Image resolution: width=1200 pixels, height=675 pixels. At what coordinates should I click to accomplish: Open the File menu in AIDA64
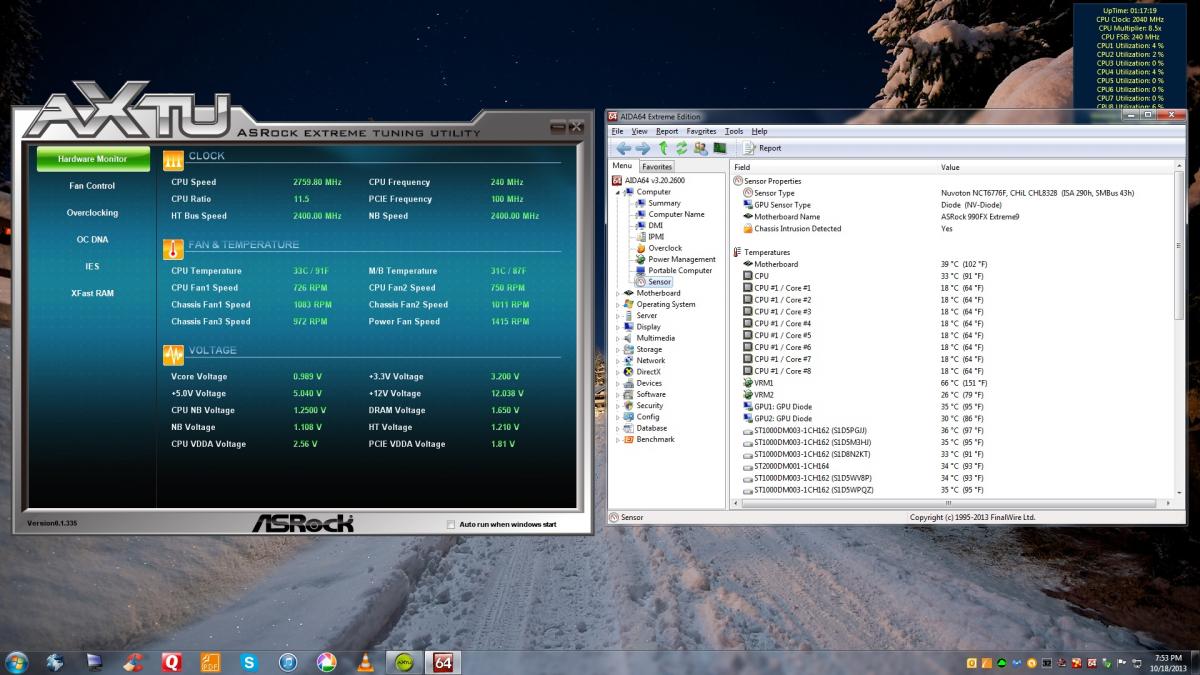coord(617,131)
